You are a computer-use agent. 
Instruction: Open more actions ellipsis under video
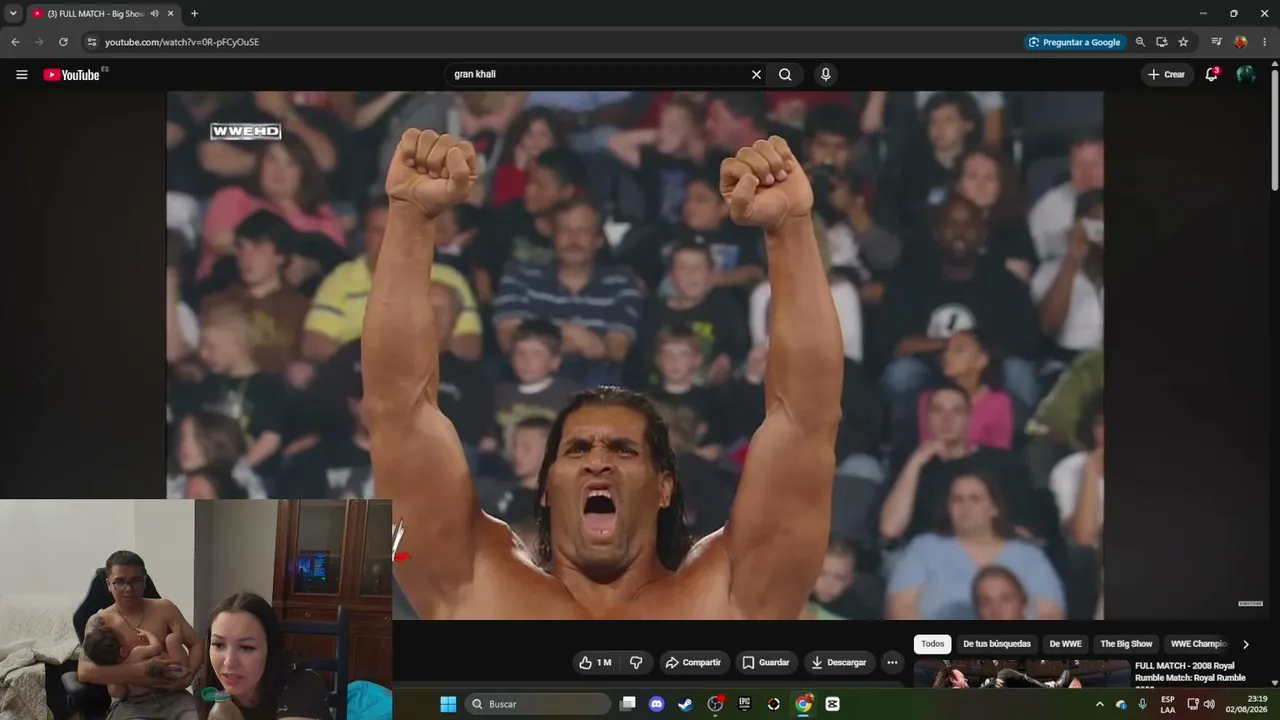(892, 662)
